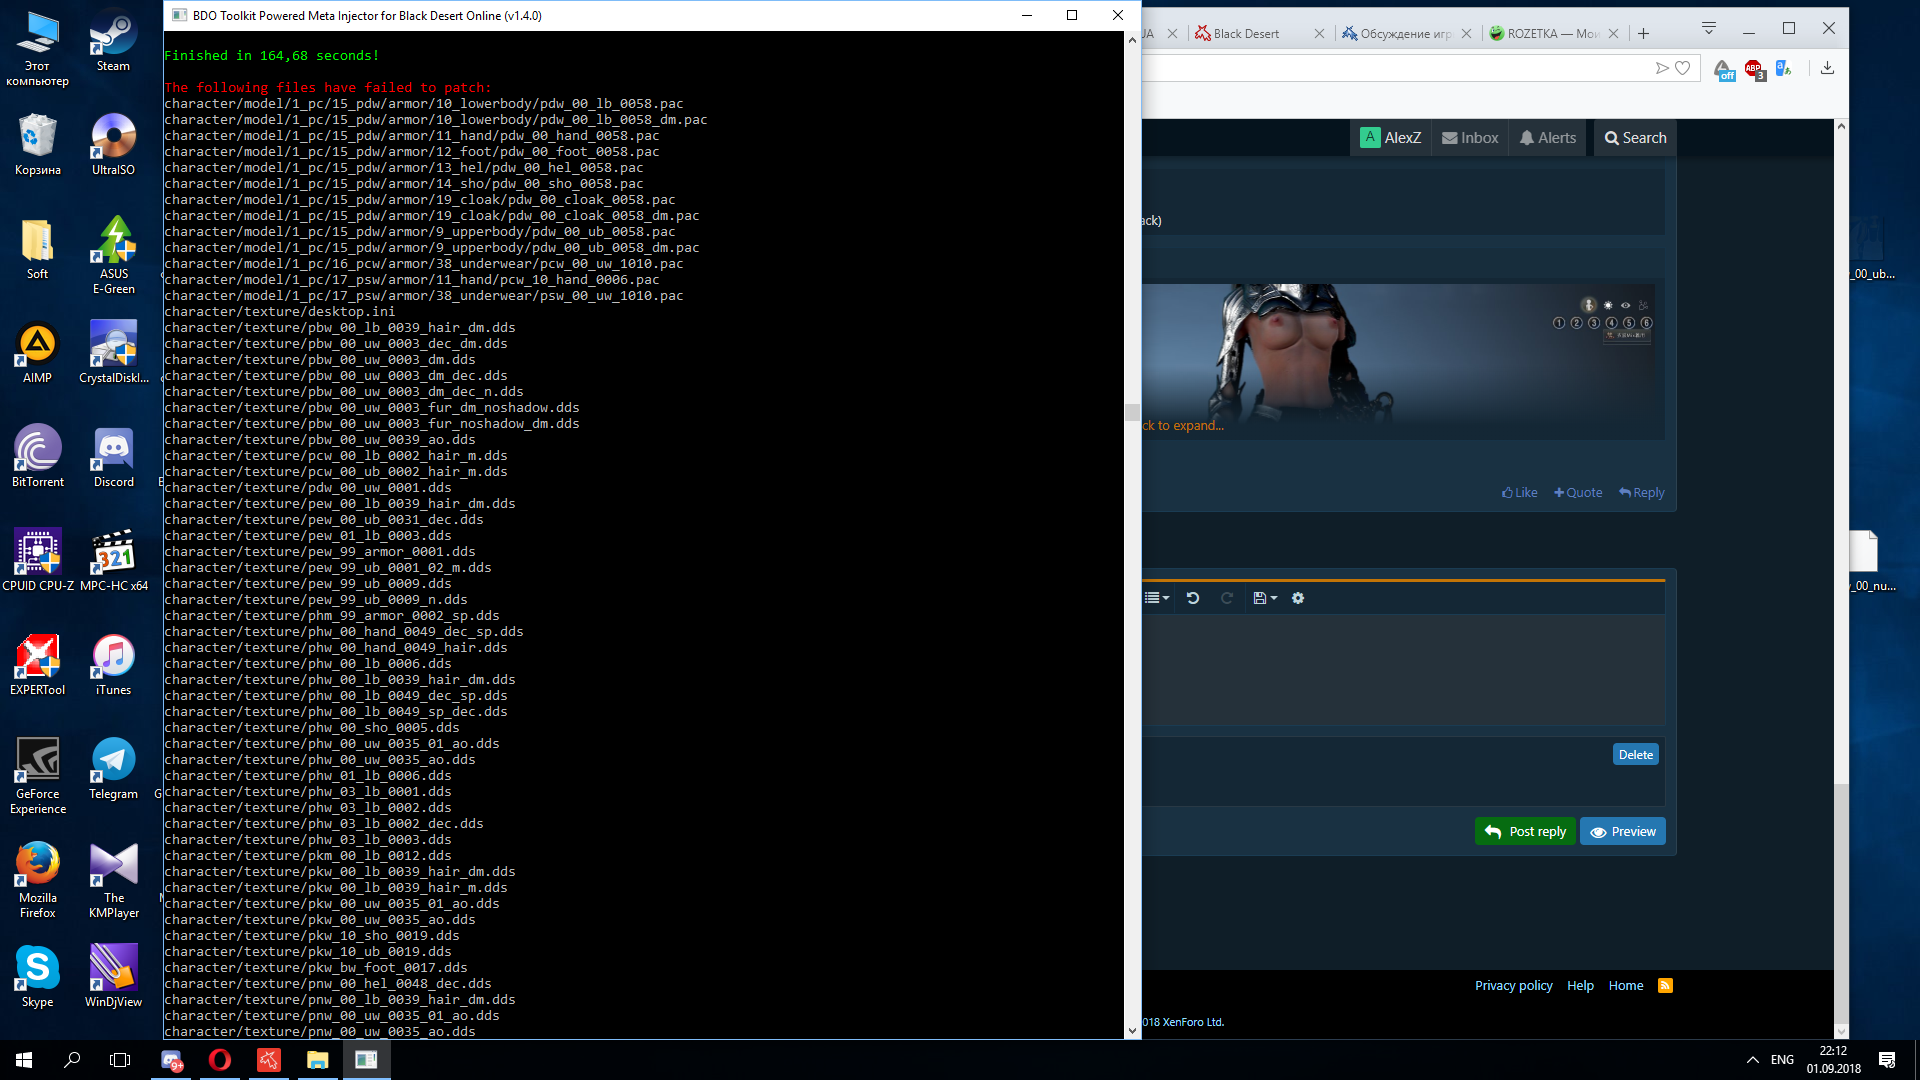The width and height of the screenshot is (1920, 1080).
Task: Click inside the reply message text area
Action: click(1400, 670)
